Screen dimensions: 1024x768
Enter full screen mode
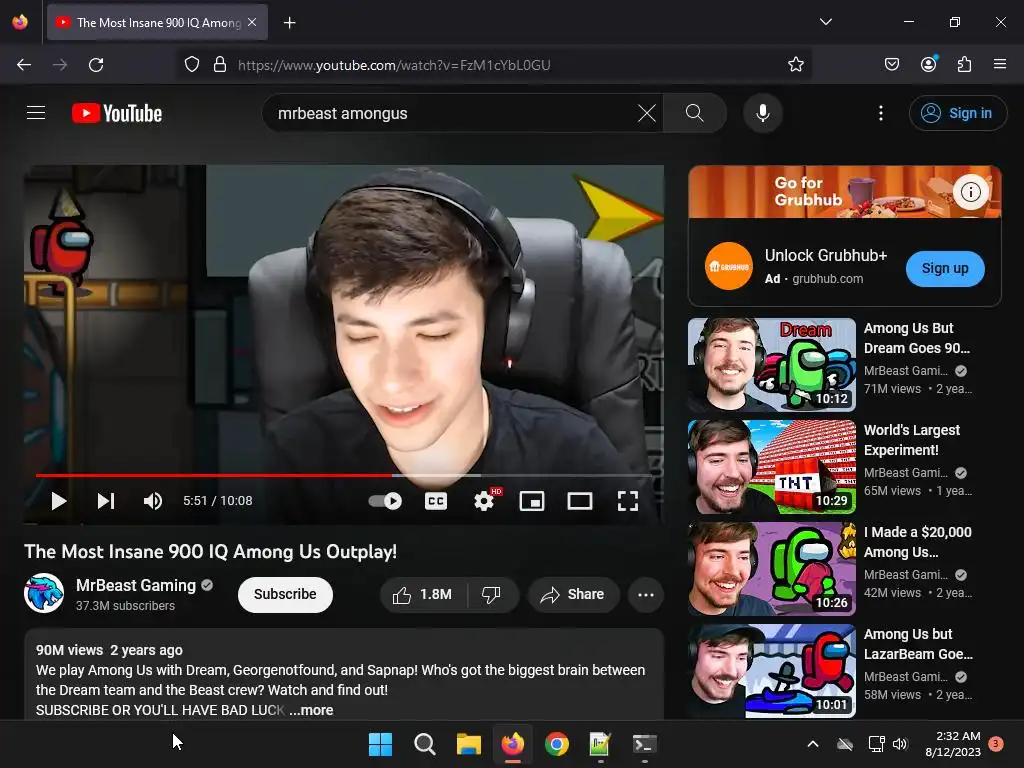coord(628,501)
